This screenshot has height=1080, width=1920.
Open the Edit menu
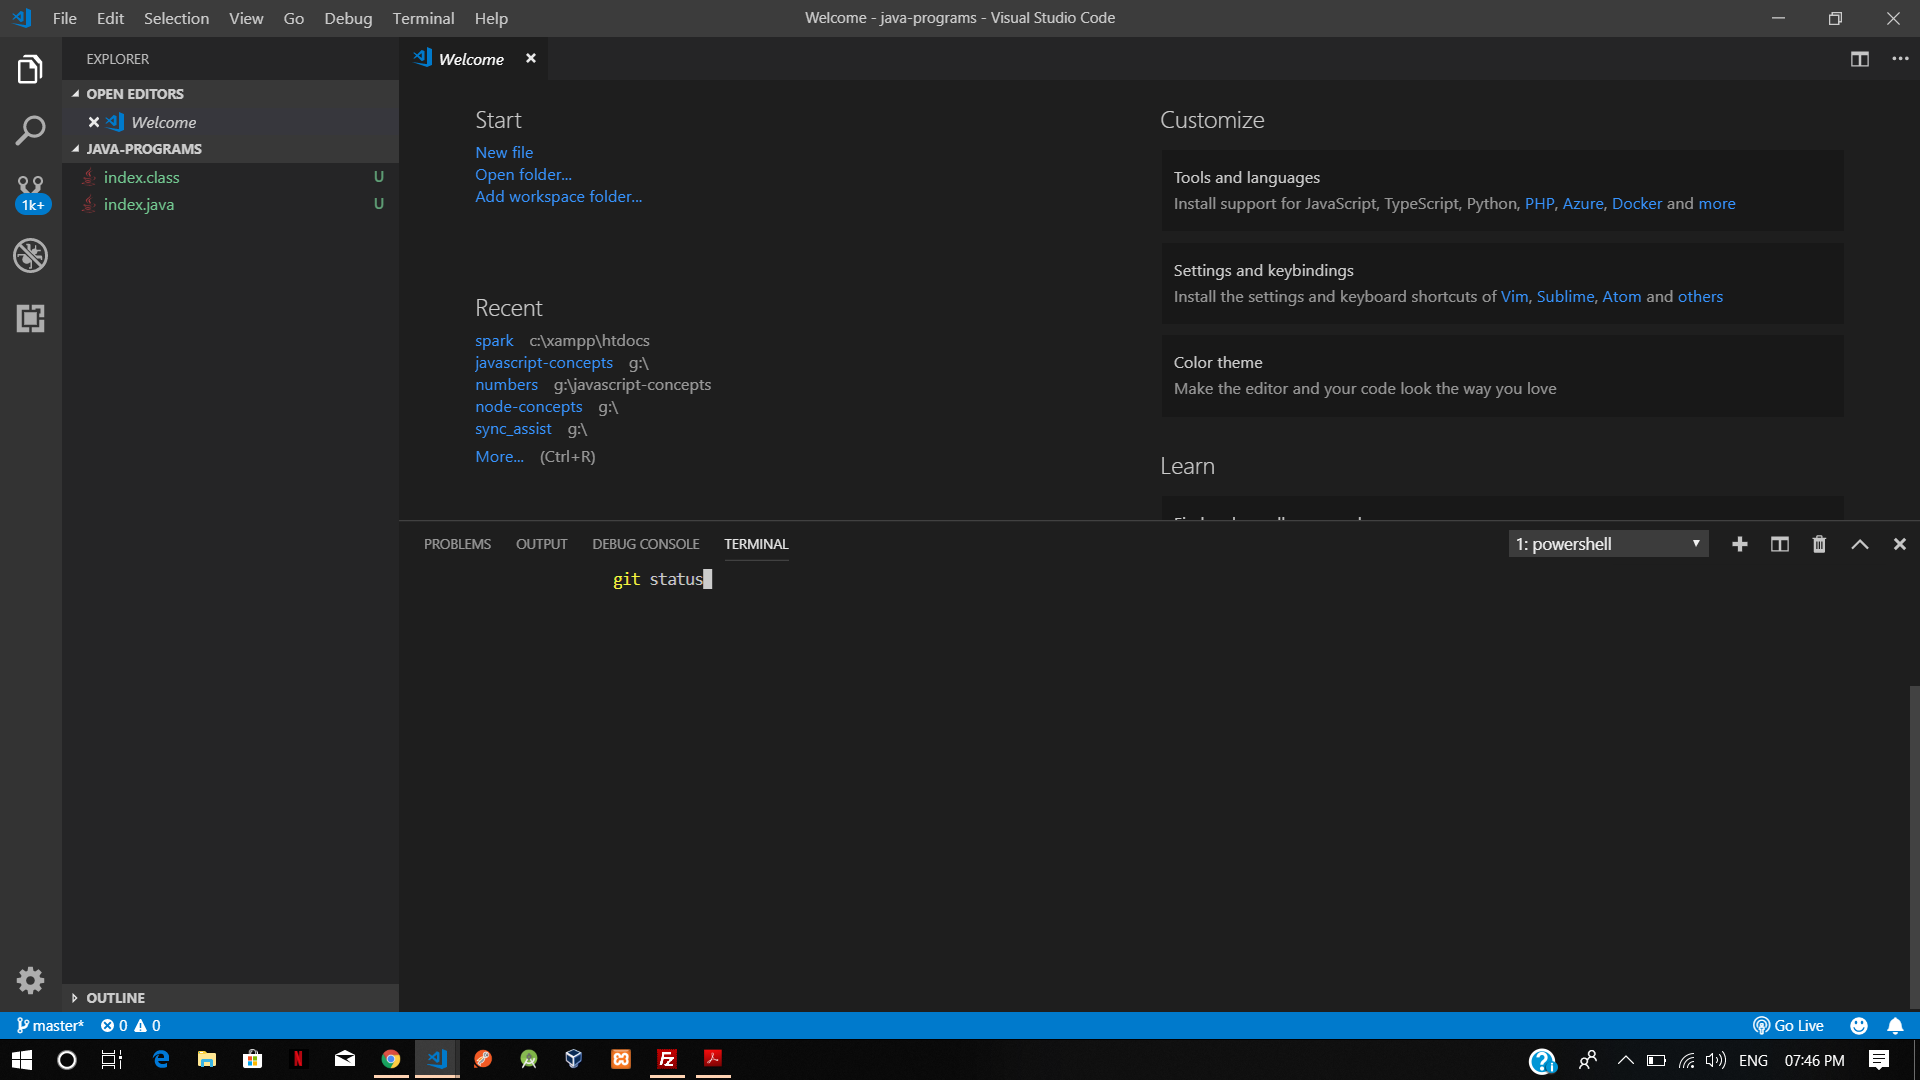pos(110,18)
